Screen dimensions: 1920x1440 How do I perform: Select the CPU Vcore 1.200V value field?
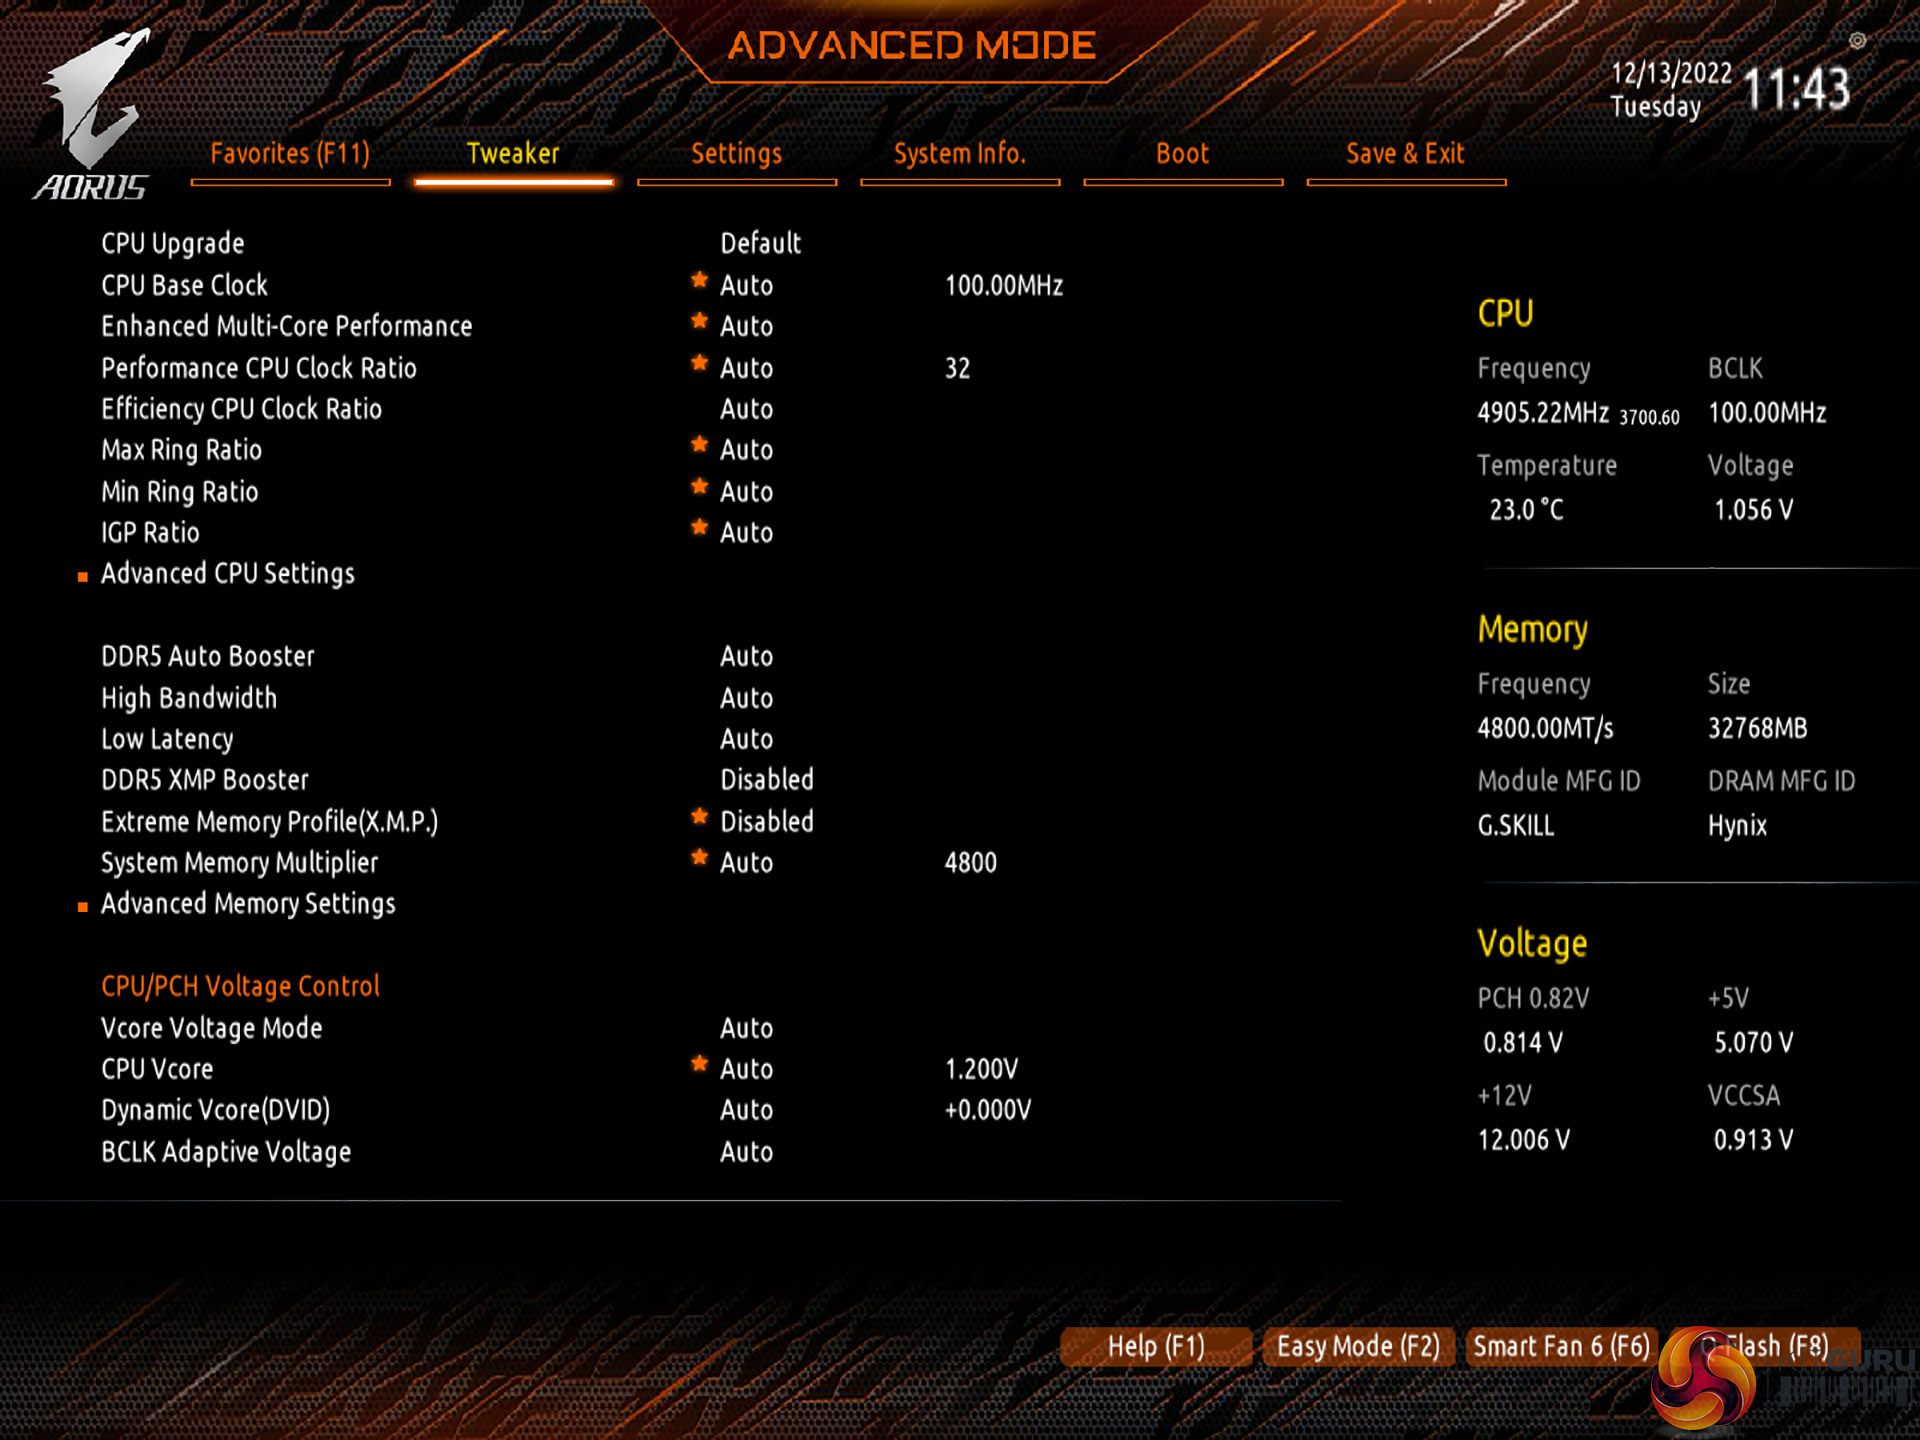pyautogui.click(x=981, y=1070)
